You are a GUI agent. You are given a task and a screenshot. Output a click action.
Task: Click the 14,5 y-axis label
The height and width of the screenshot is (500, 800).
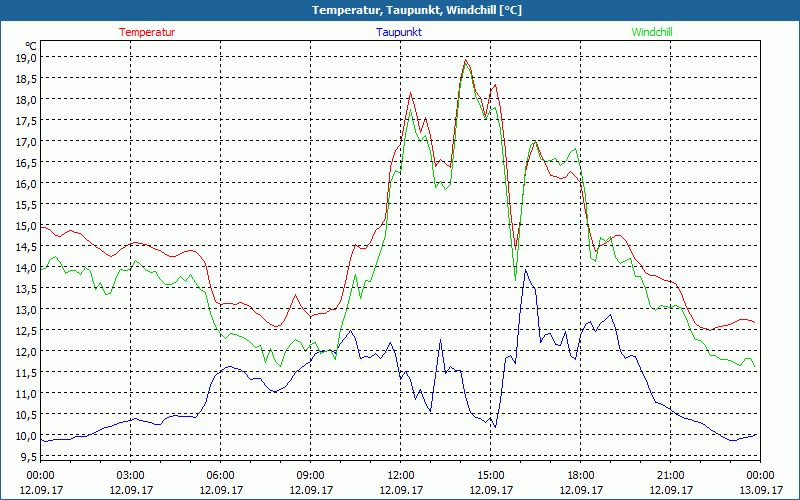point(26,246)
